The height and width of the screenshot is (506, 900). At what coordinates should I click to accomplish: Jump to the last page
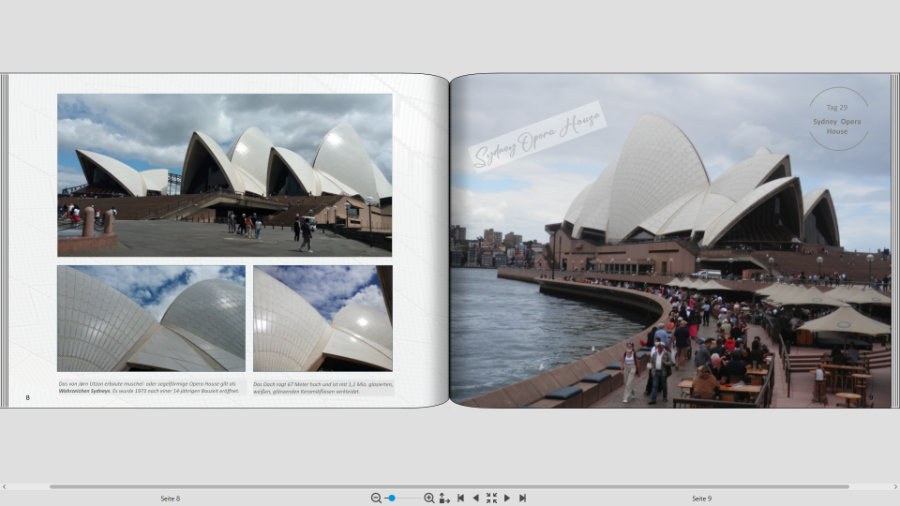[522, 498]
